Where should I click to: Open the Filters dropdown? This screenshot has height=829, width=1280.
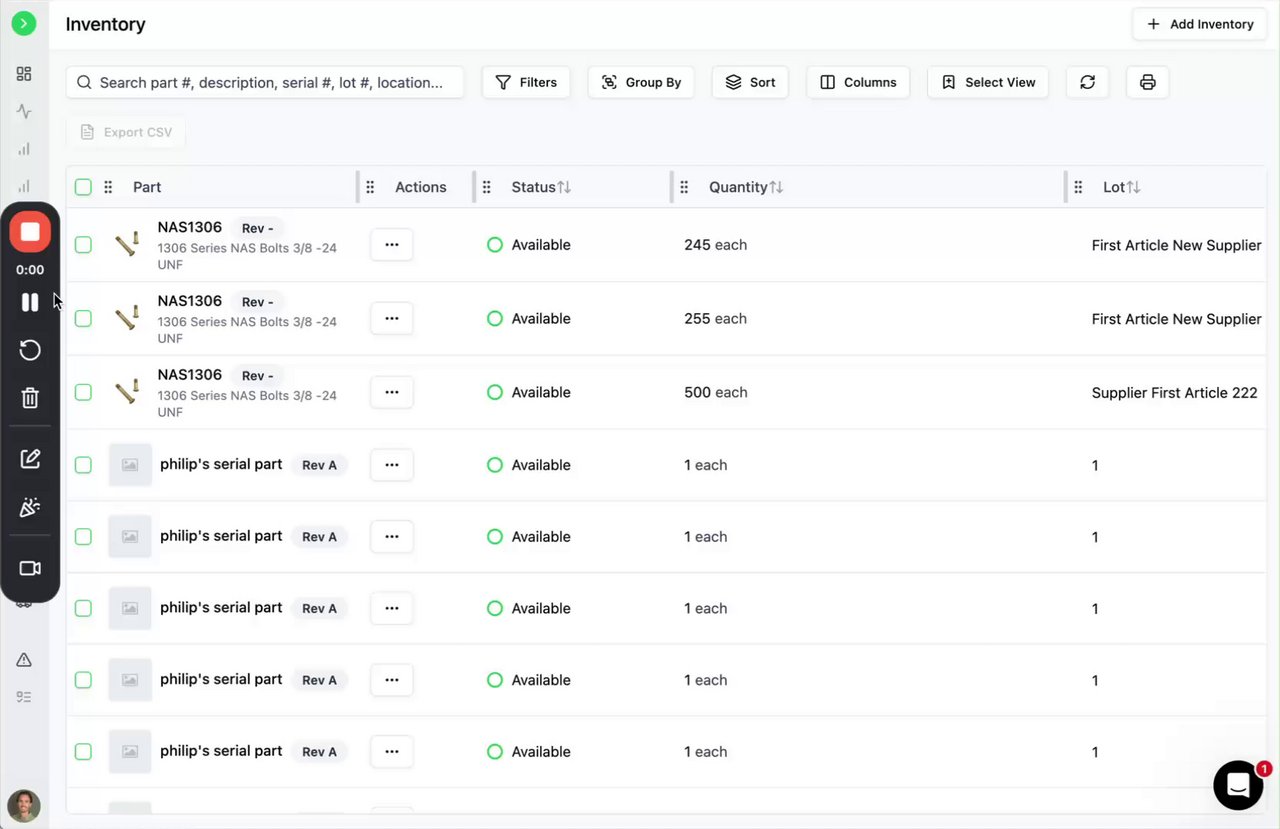pyautogui.click(x=526, y=82)
